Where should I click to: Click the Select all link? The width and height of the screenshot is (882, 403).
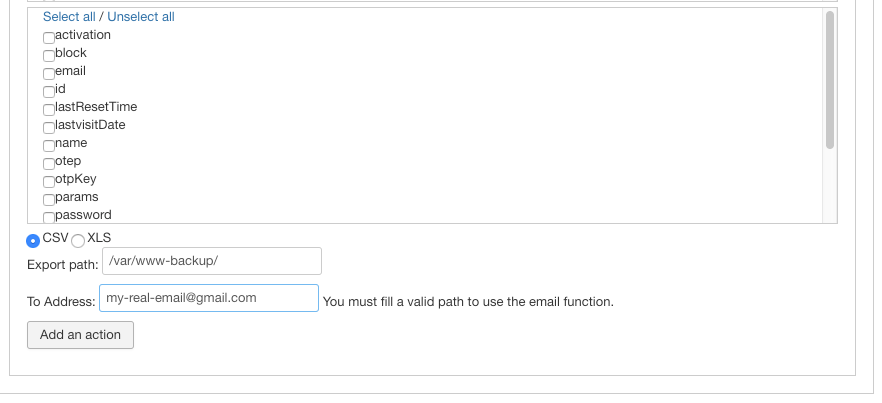69,17
